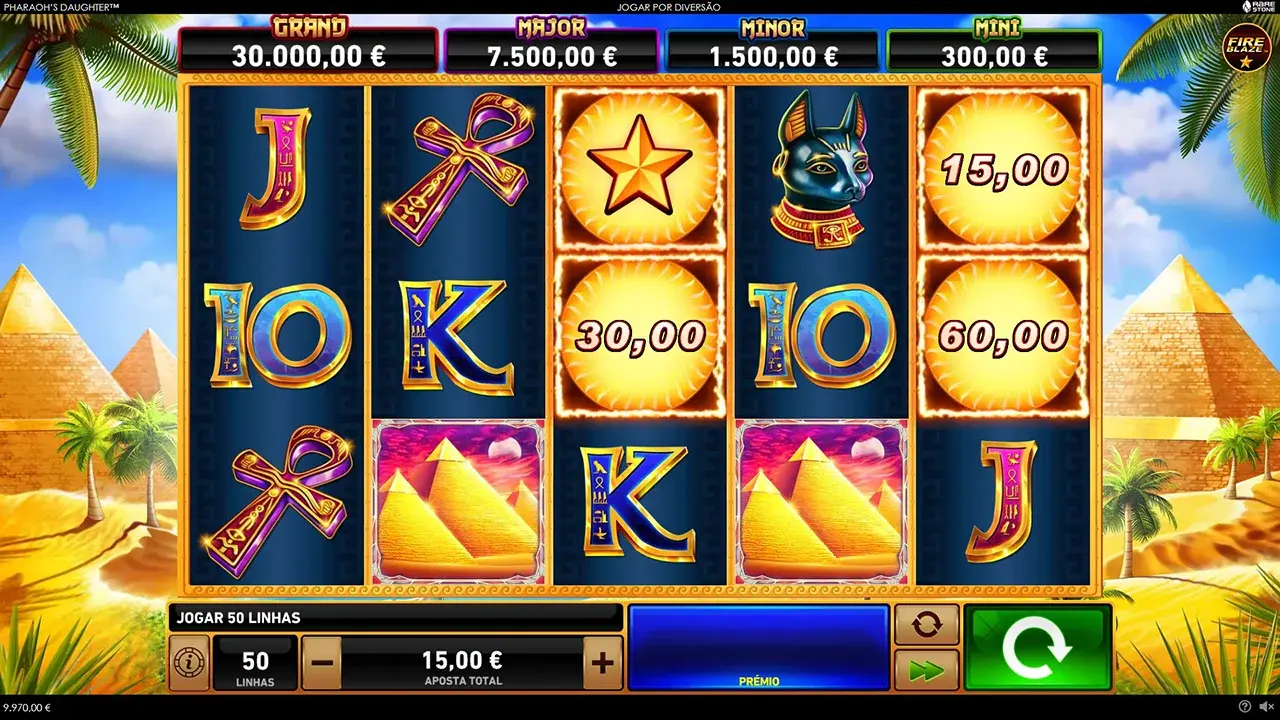
Task: Click the black cat Bastet symbol
Action: tap(822, 170)
